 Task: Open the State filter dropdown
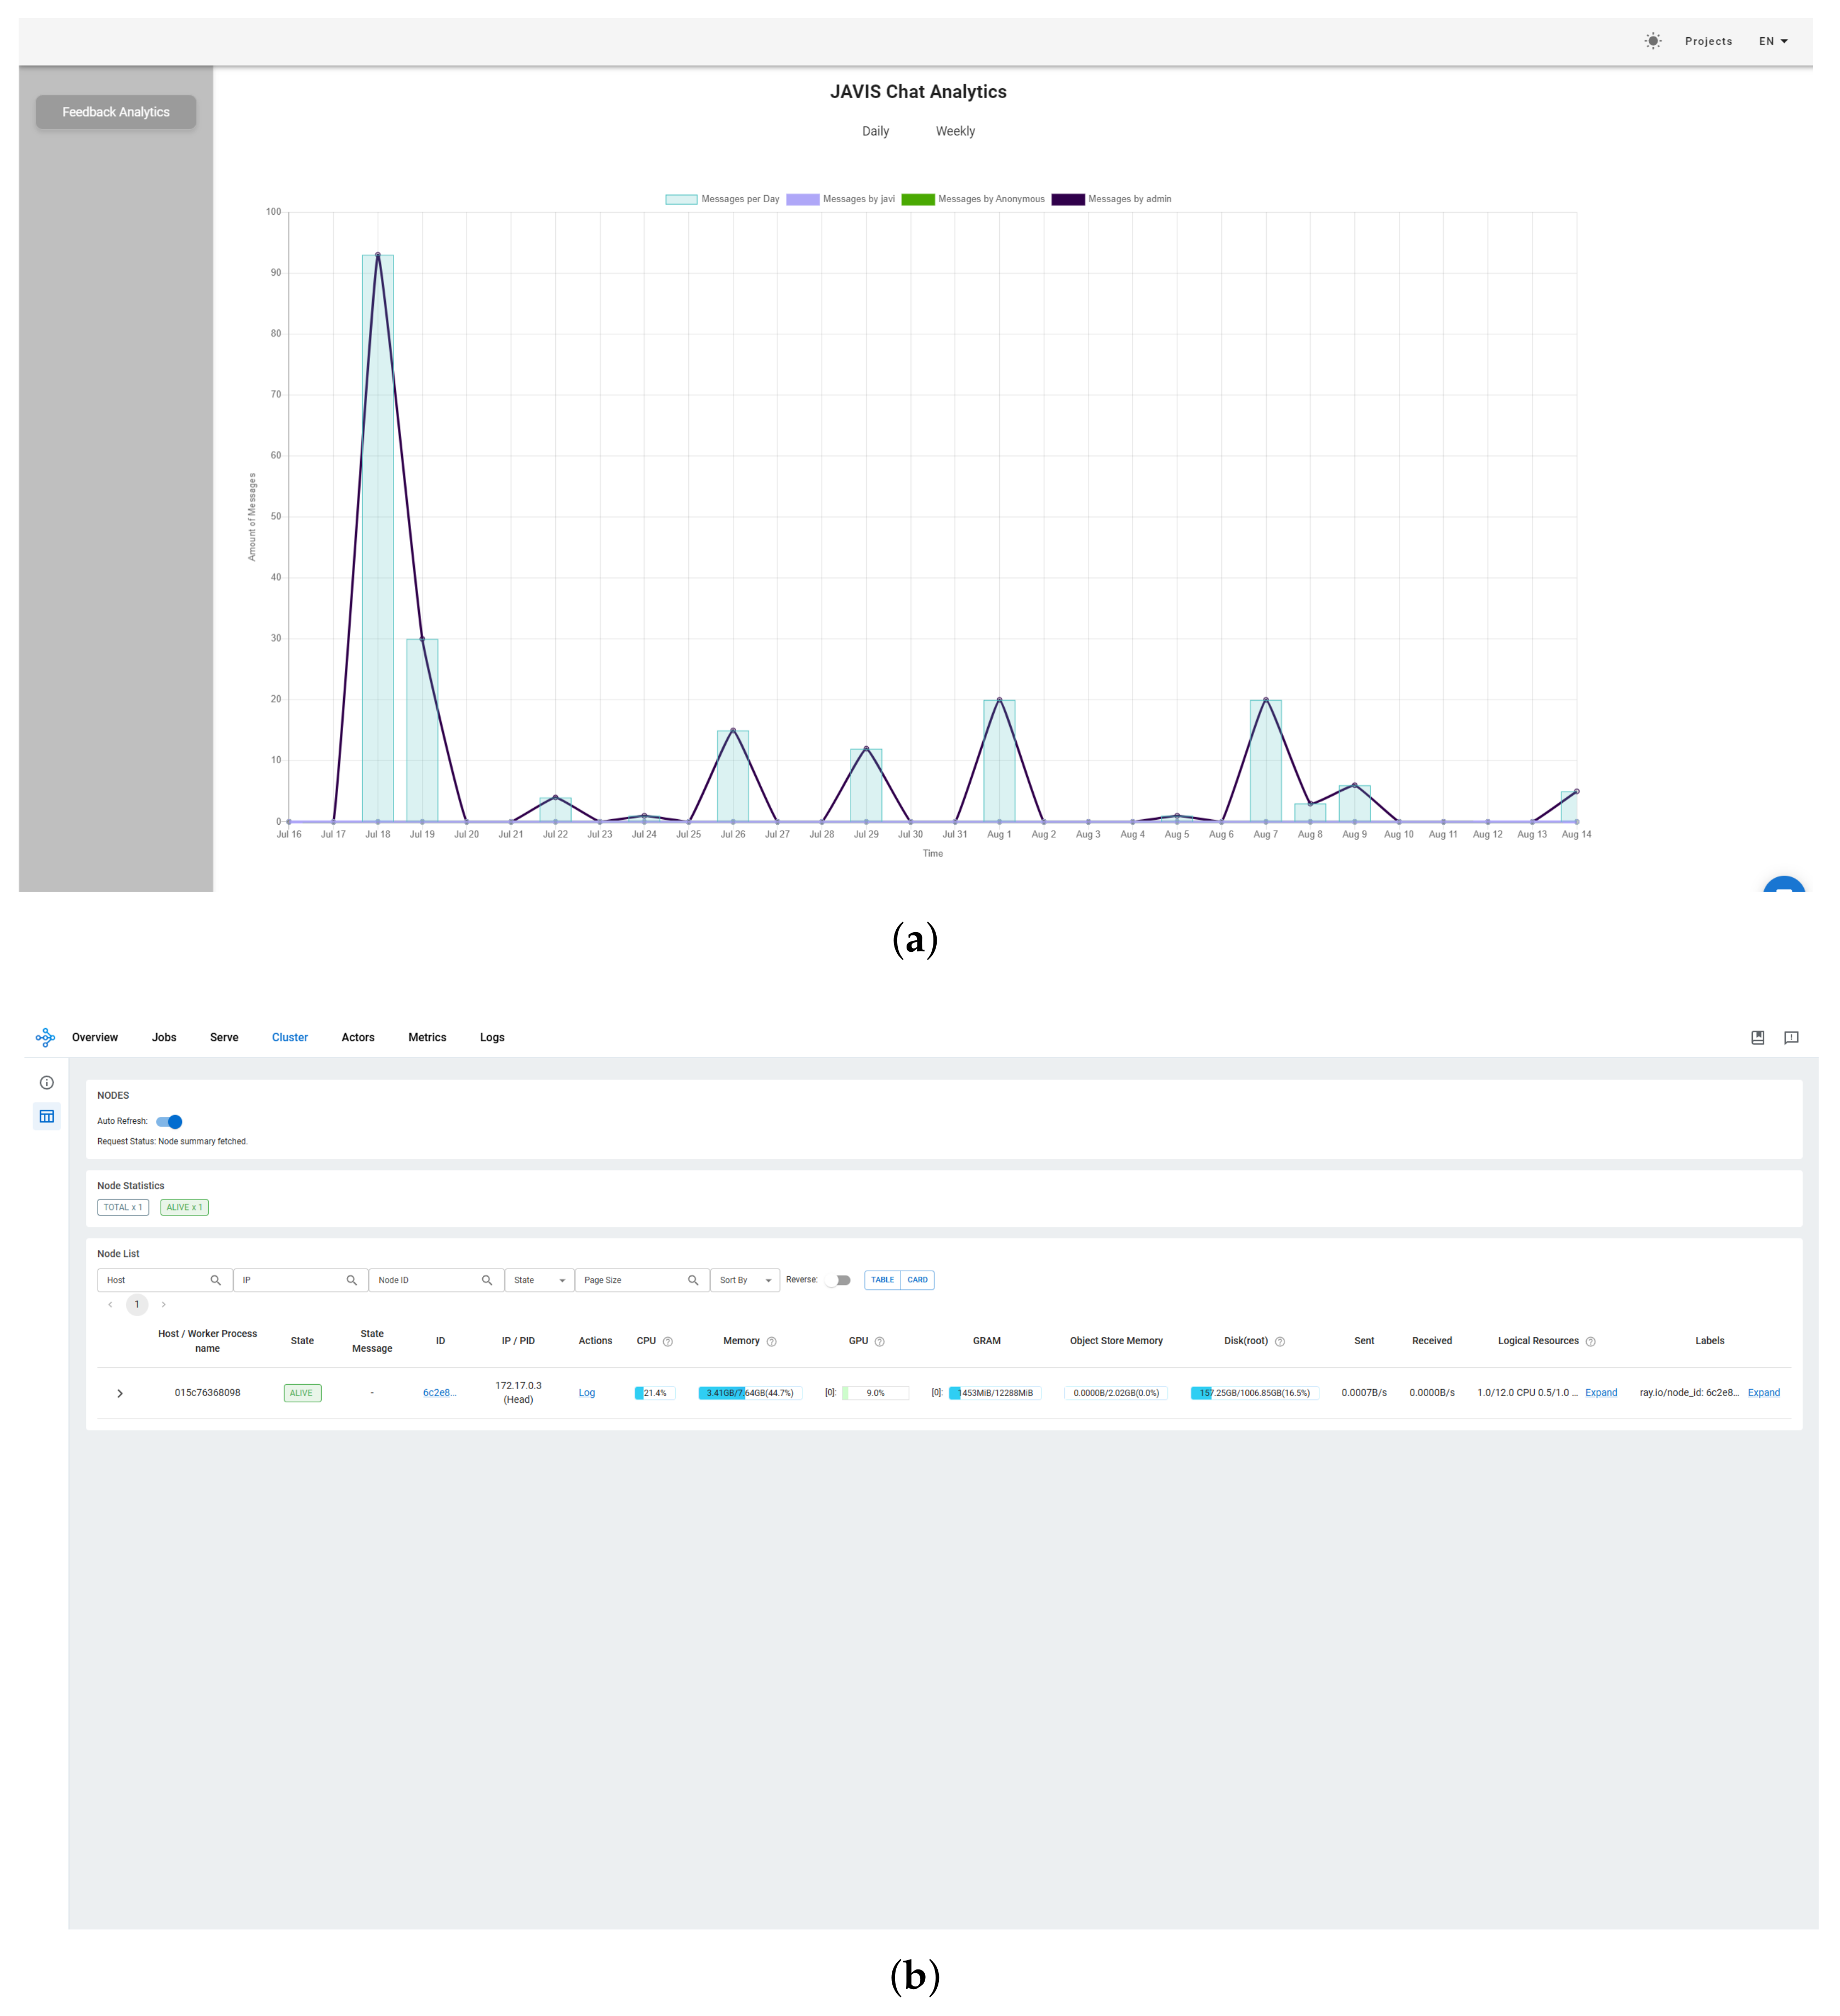(539, 1280)
